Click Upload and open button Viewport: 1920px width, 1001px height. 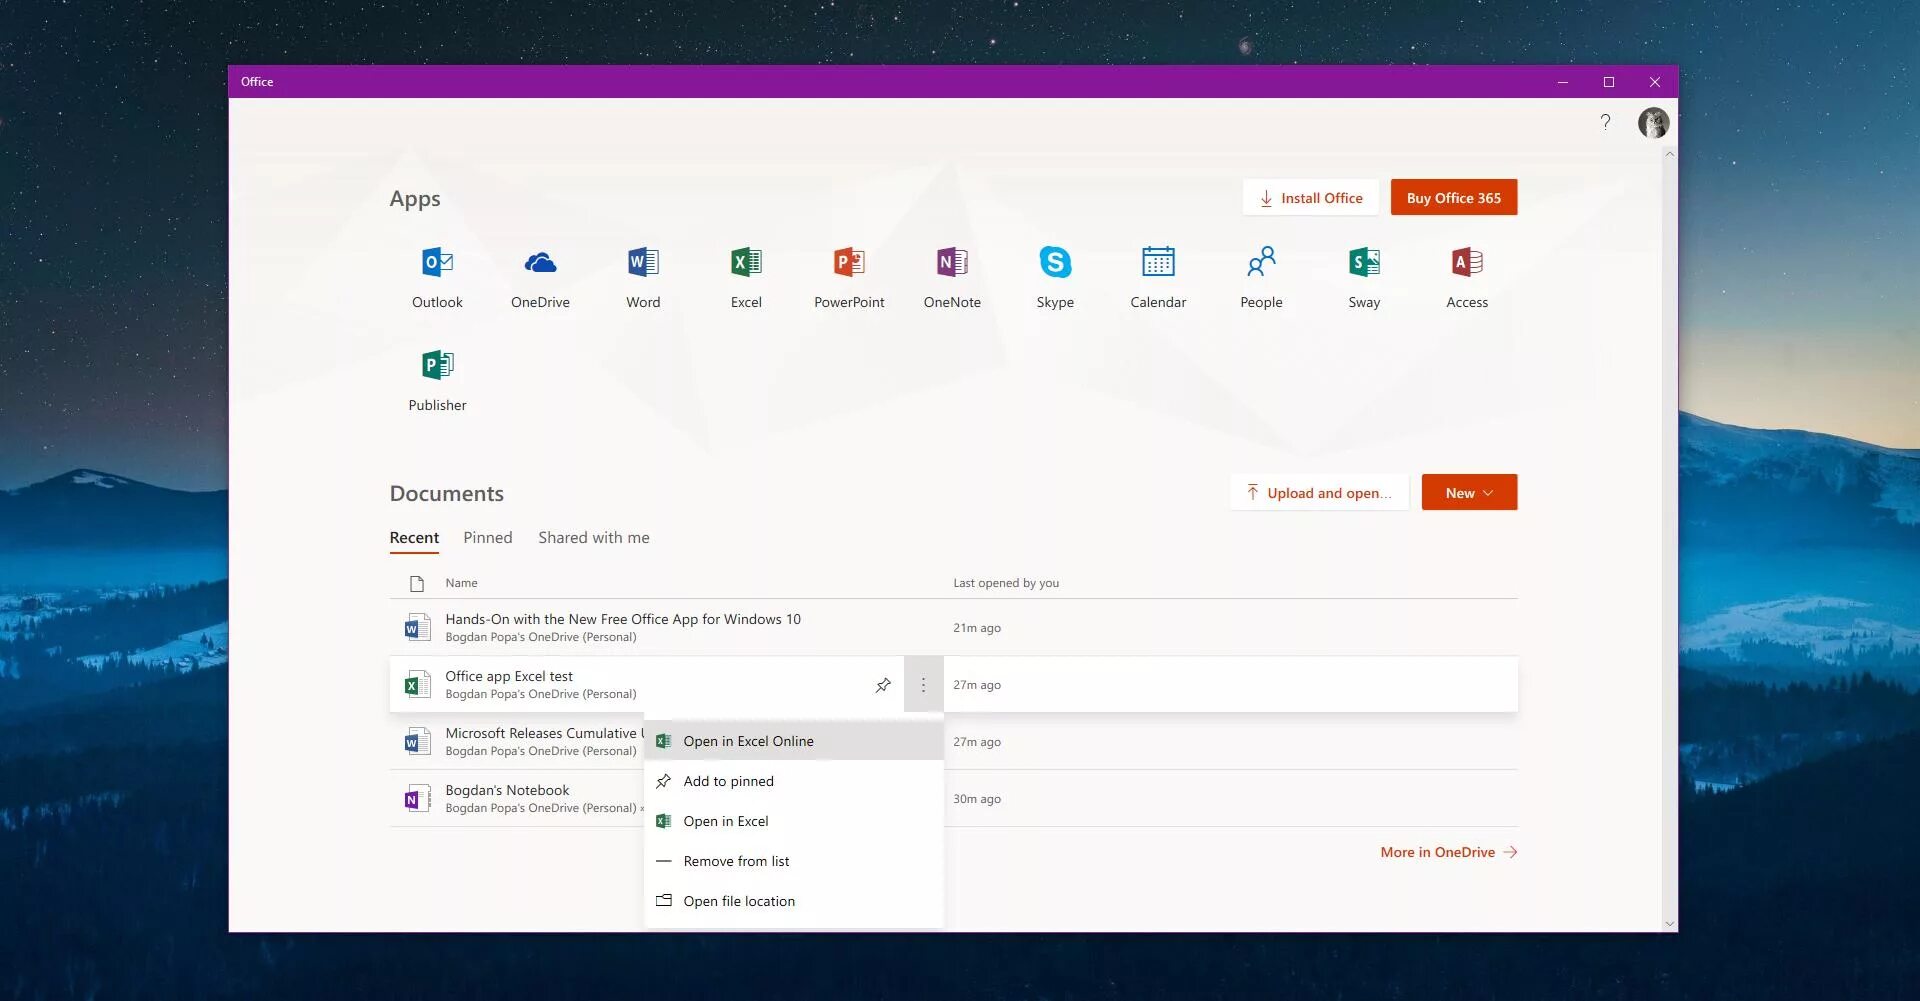1319,493
